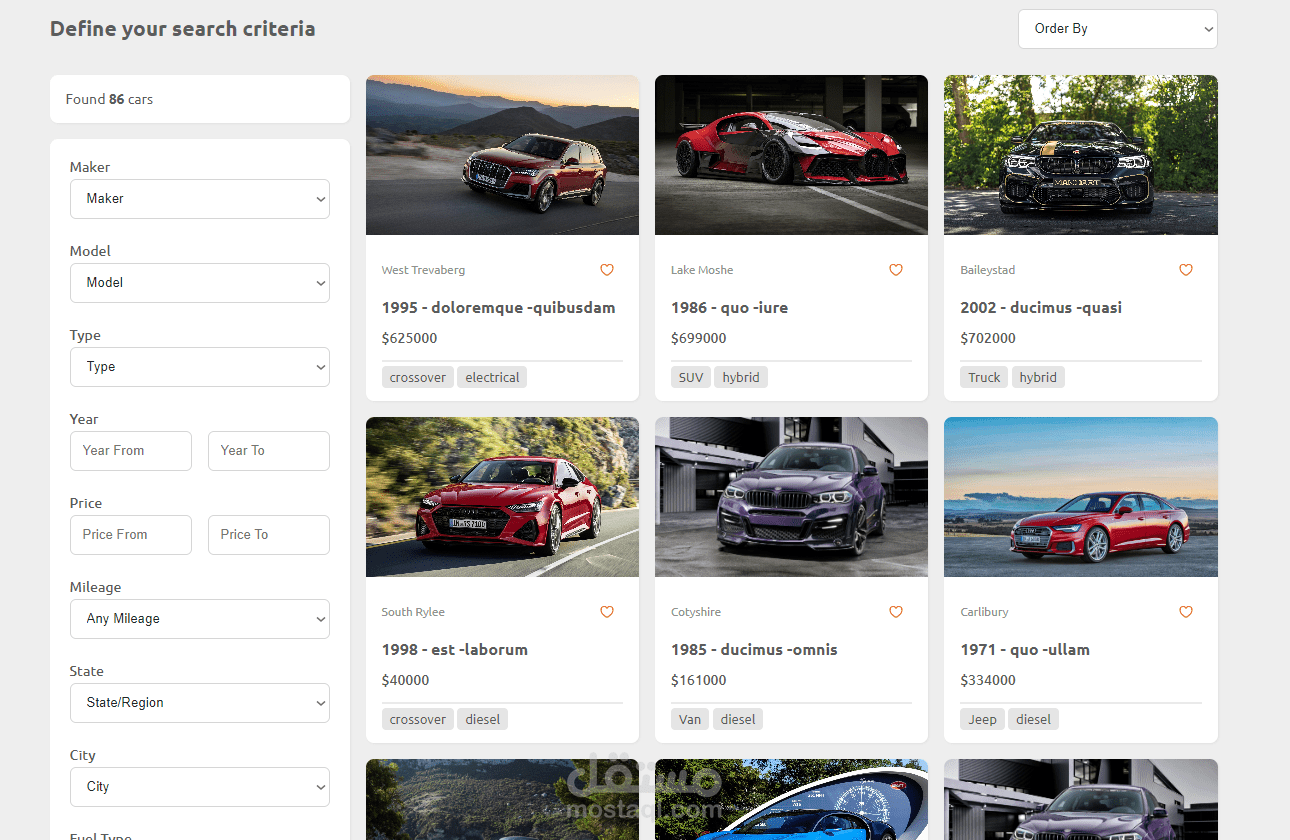Screen dimensions: 1290x840
Task: Click the Found 86 cars text
Action: (109, 99)
